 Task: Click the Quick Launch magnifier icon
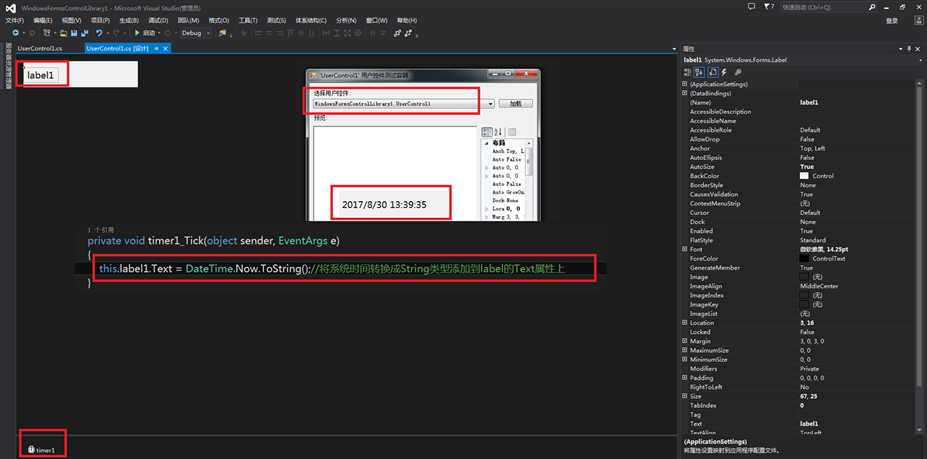872,7
